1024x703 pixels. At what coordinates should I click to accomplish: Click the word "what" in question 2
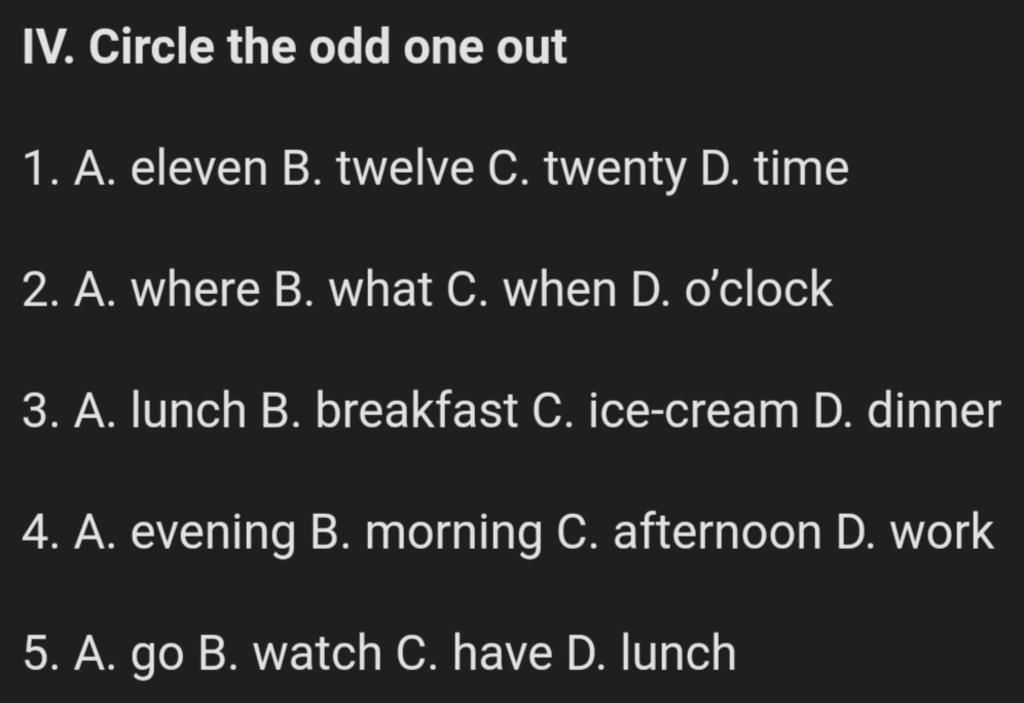(x=380, y=289)
